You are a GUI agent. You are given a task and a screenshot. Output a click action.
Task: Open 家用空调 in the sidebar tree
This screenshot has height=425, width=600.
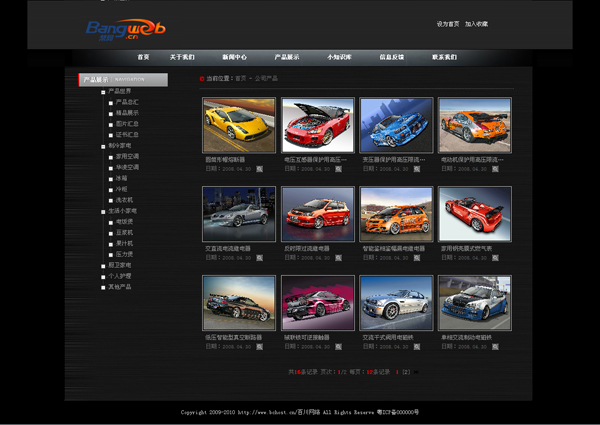click(127, 156)
